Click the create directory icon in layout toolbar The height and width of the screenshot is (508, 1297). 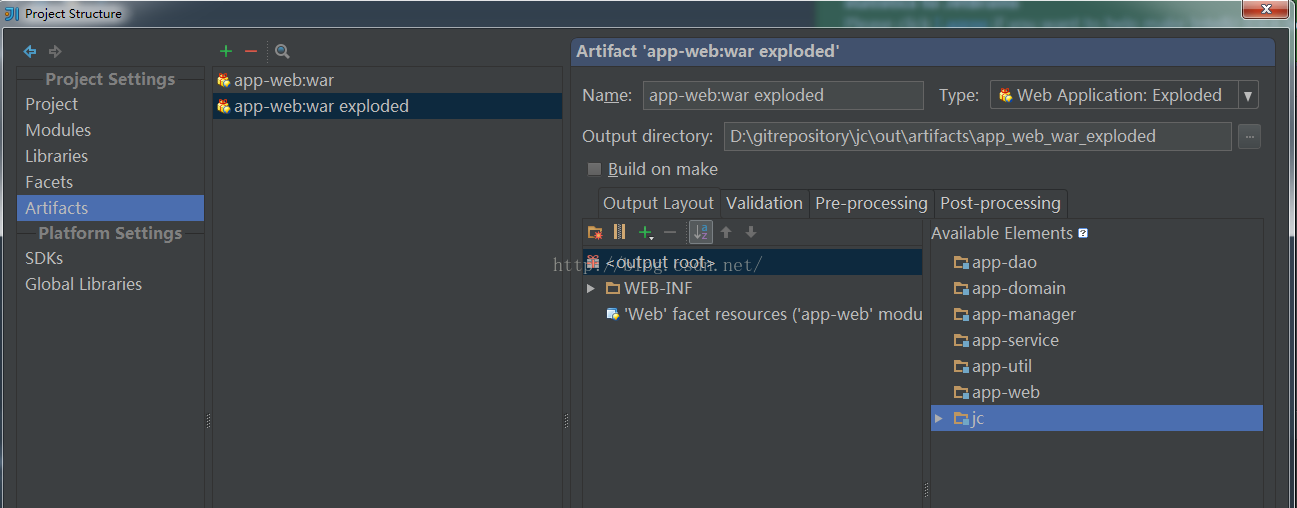[595, 232]
